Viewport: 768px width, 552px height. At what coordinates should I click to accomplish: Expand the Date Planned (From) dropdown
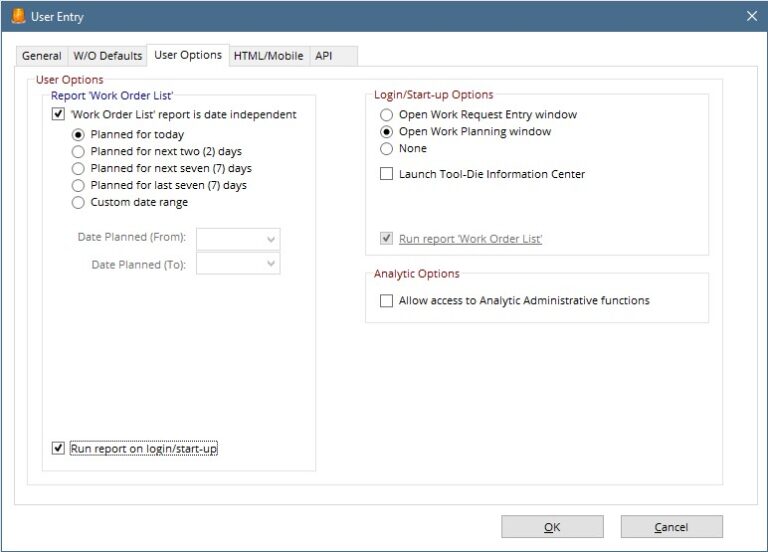pyautogui.click(x=270, y=240)
